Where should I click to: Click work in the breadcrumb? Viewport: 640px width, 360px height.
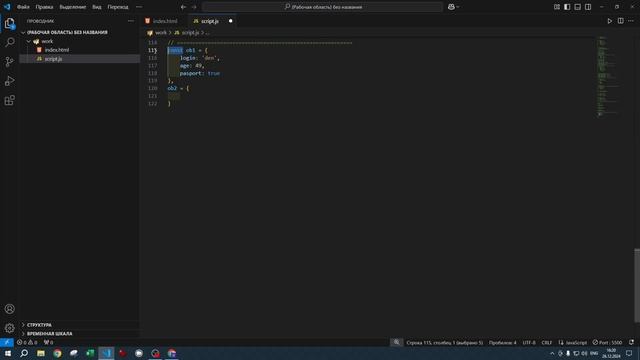(x=161, y=33)
